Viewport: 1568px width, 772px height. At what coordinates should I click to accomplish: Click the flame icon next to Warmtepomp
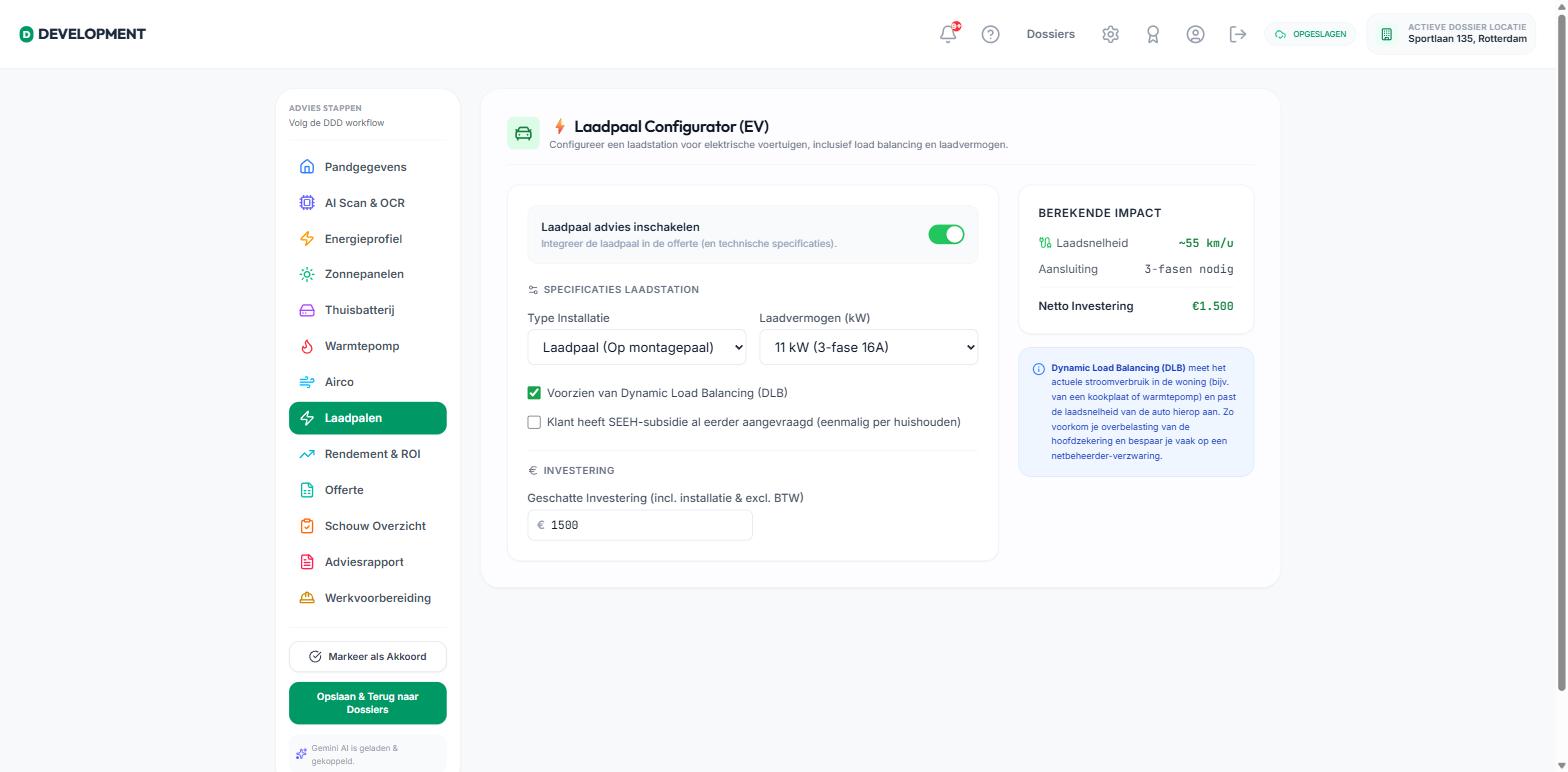(307, 346)
